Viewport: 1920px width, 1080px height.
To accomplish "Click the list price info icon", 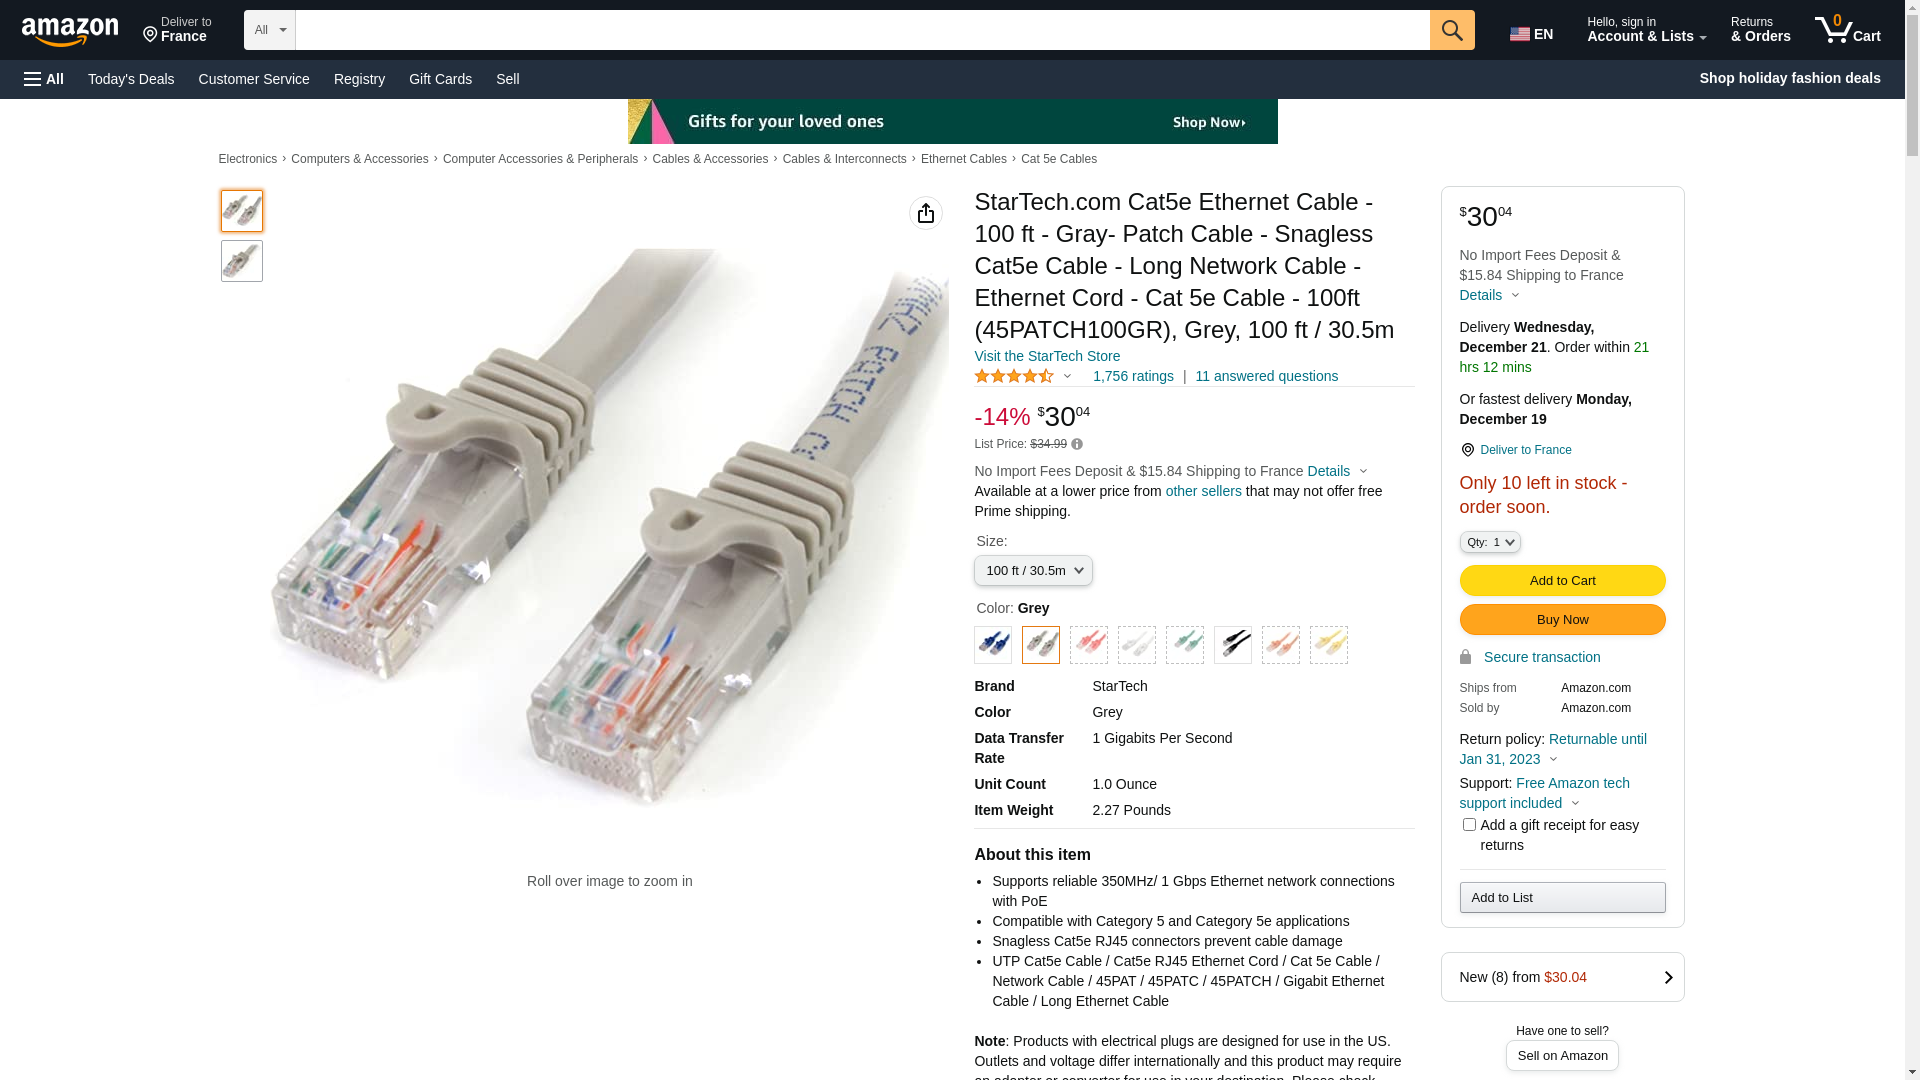I will point(1077,444).
